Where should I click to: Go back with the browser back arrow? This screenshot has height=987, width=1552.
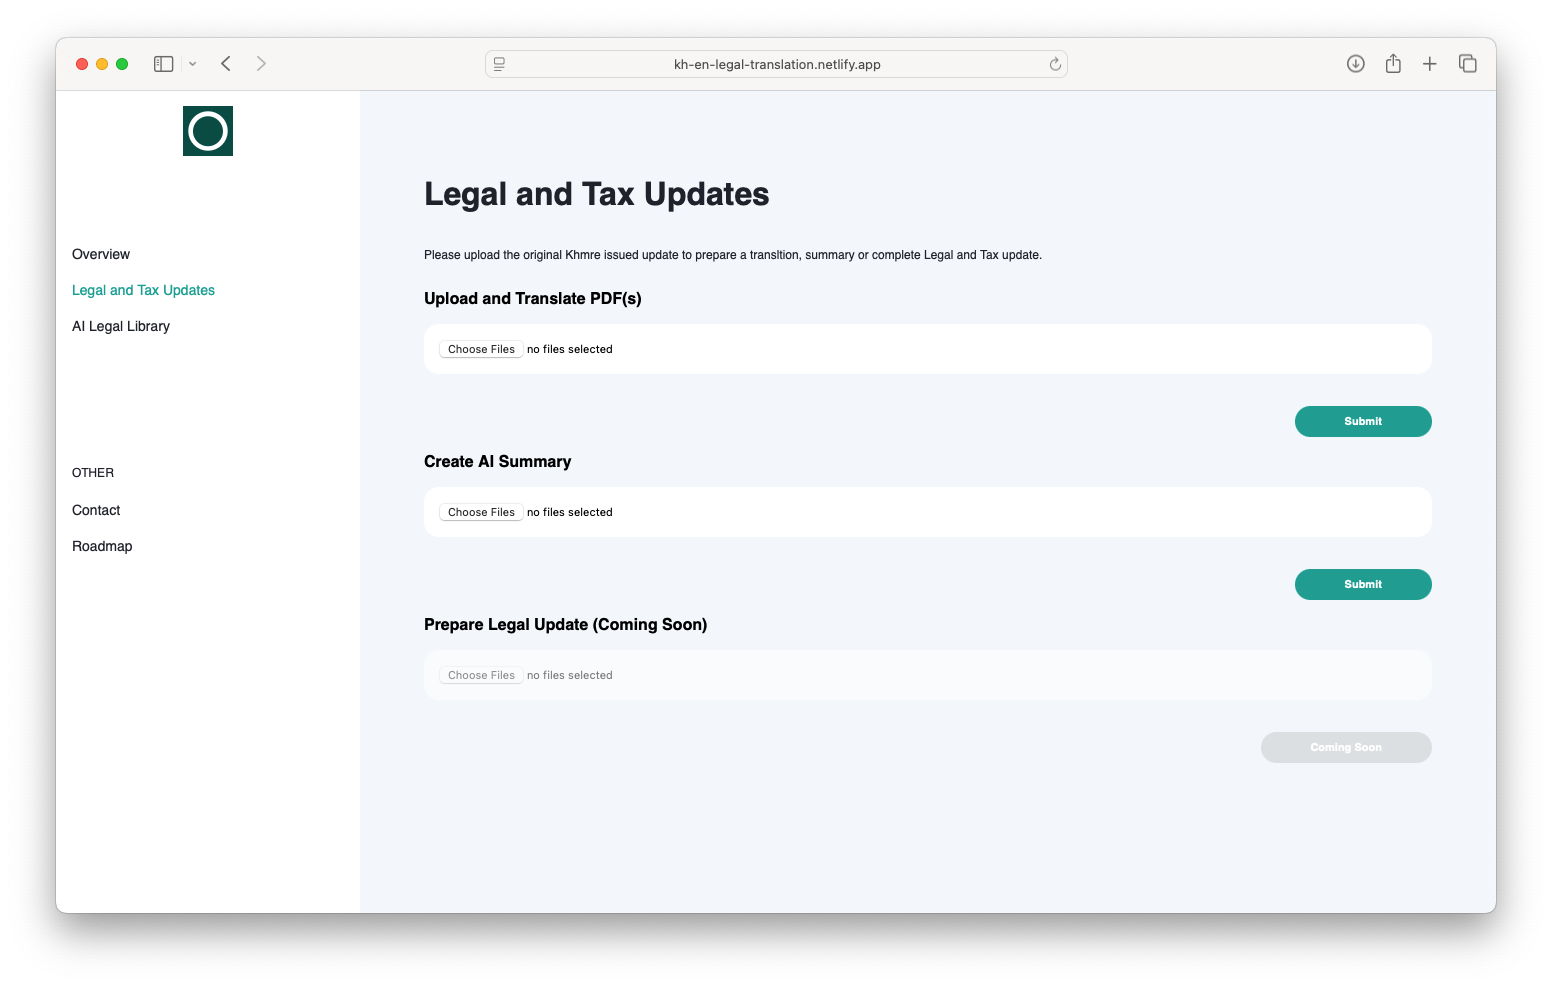pyautogui.click(x=226, y=64)
